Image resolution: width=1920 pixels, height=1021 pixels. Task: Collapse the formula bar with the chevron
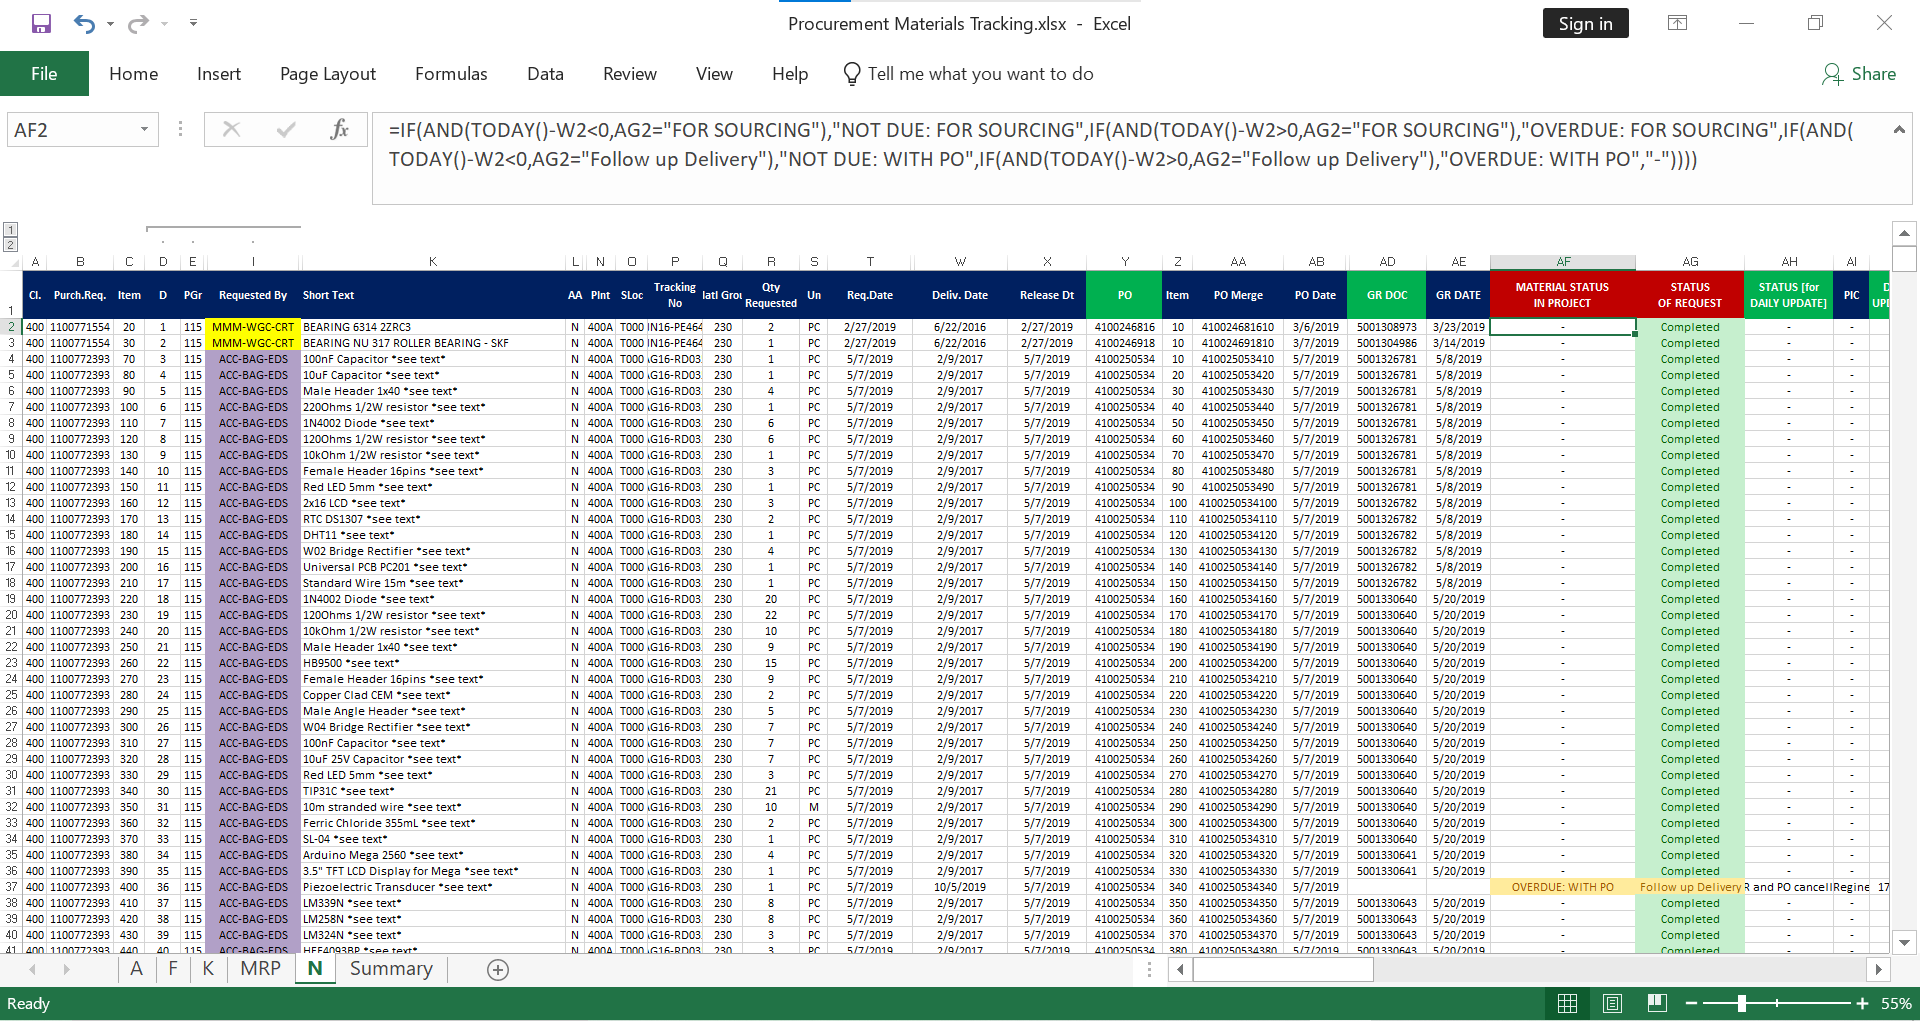click(x=1898, y=130)
